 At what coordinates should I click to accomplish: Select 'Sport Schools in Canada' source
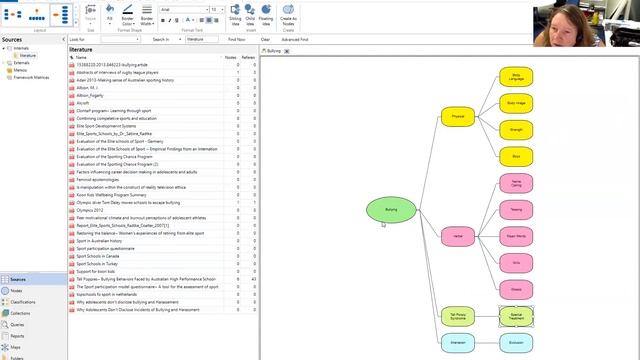[98, 256]
